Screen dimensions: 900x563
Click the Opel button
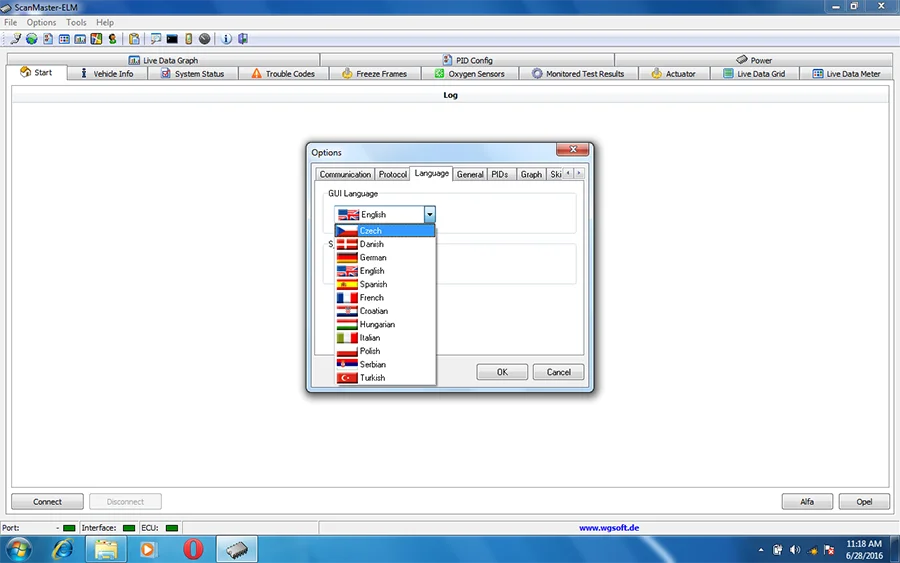(864, 502)
